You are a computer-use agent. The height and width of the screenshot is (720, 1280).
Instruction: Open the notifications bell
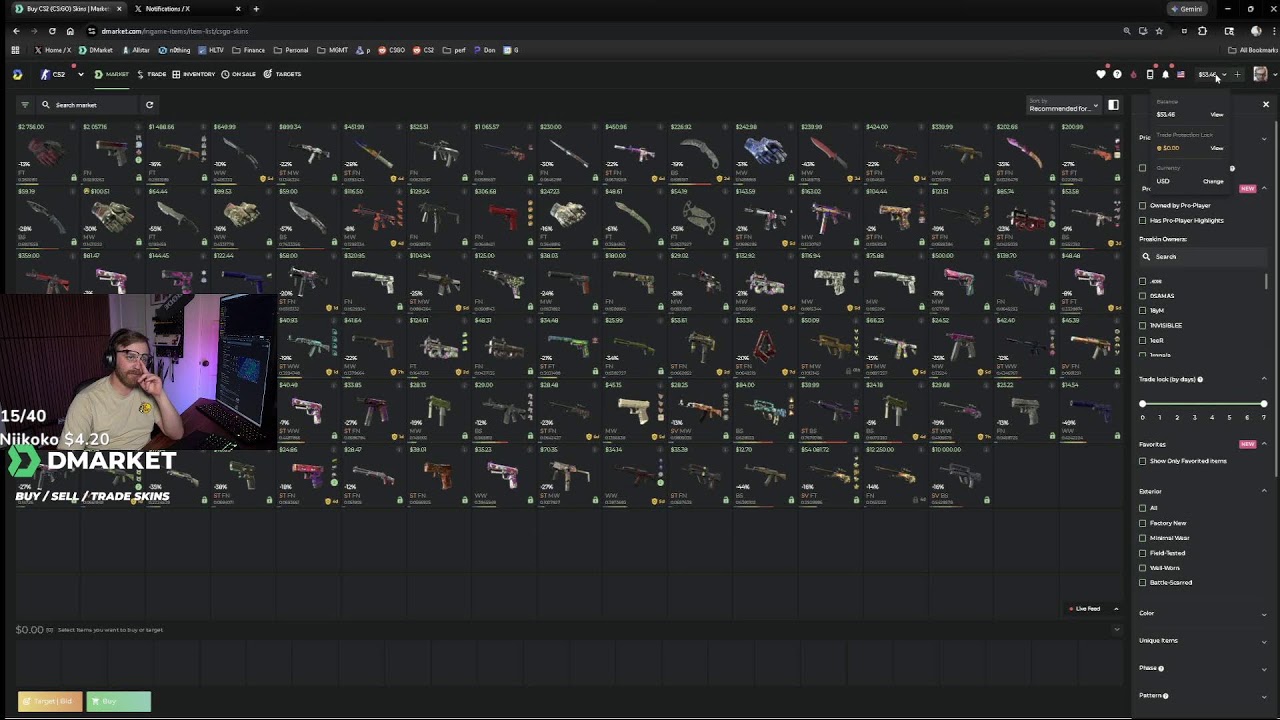1165,74
